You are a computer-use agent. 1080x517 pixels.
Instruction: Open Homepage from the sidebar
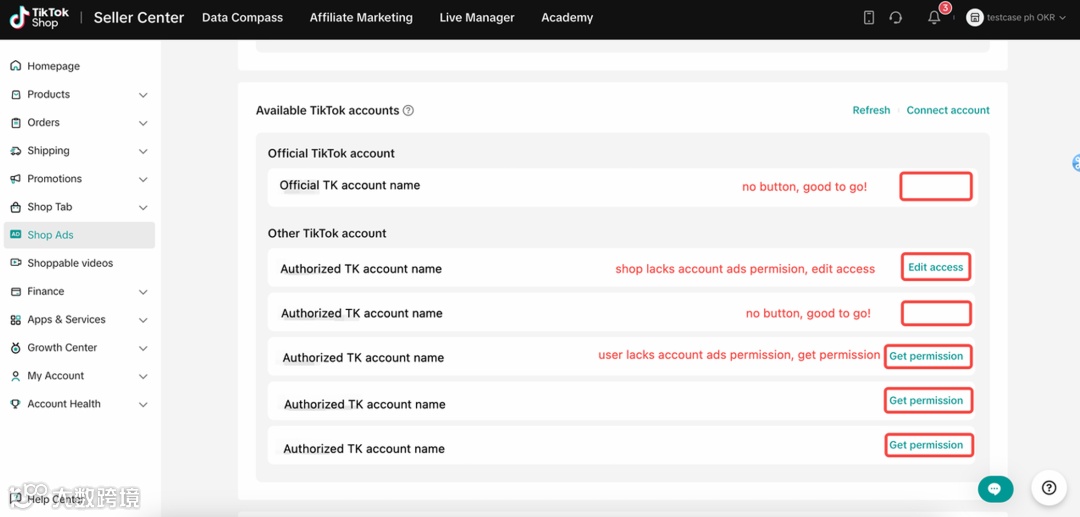tap(53, 66)
